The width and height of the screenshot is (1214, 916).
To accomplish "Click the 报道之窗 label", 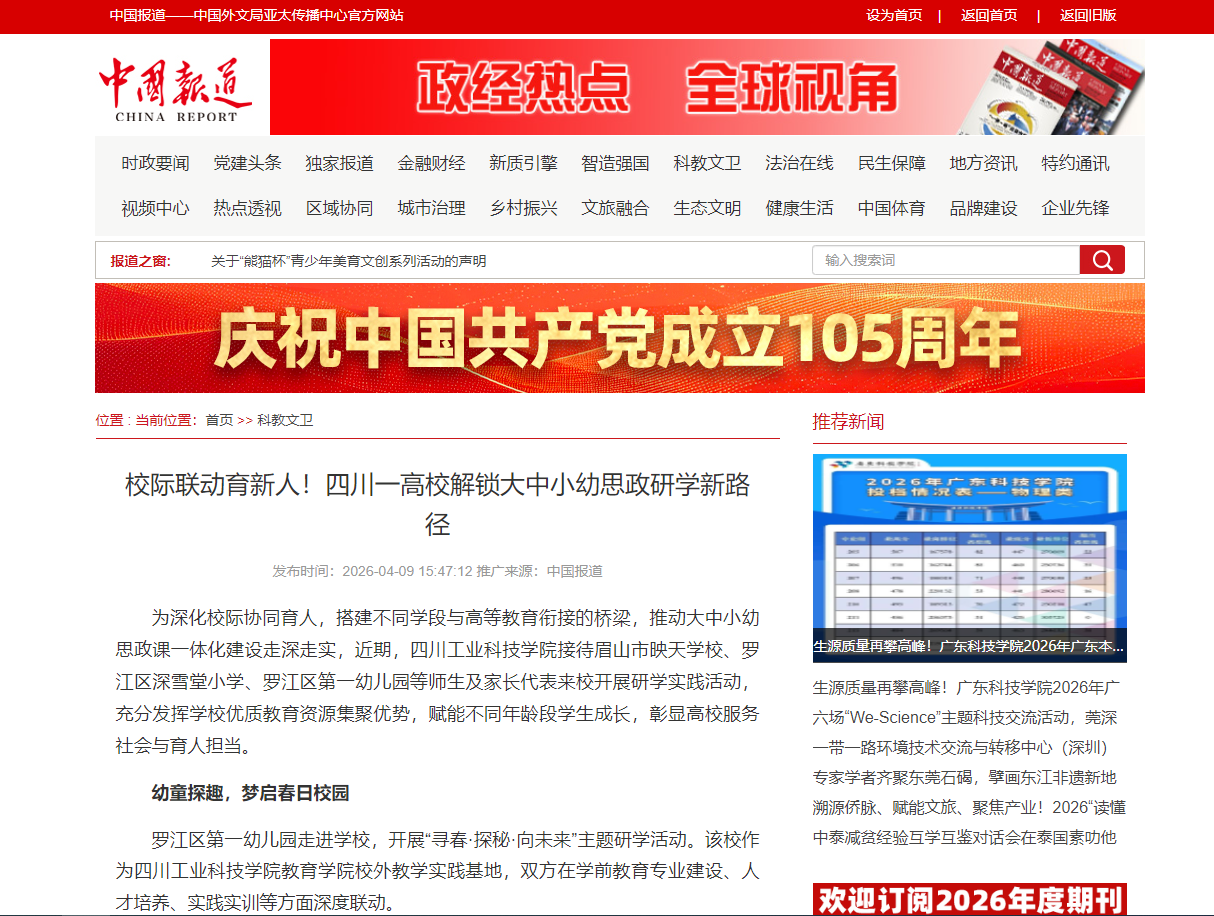I will click(x=140, y=261).
